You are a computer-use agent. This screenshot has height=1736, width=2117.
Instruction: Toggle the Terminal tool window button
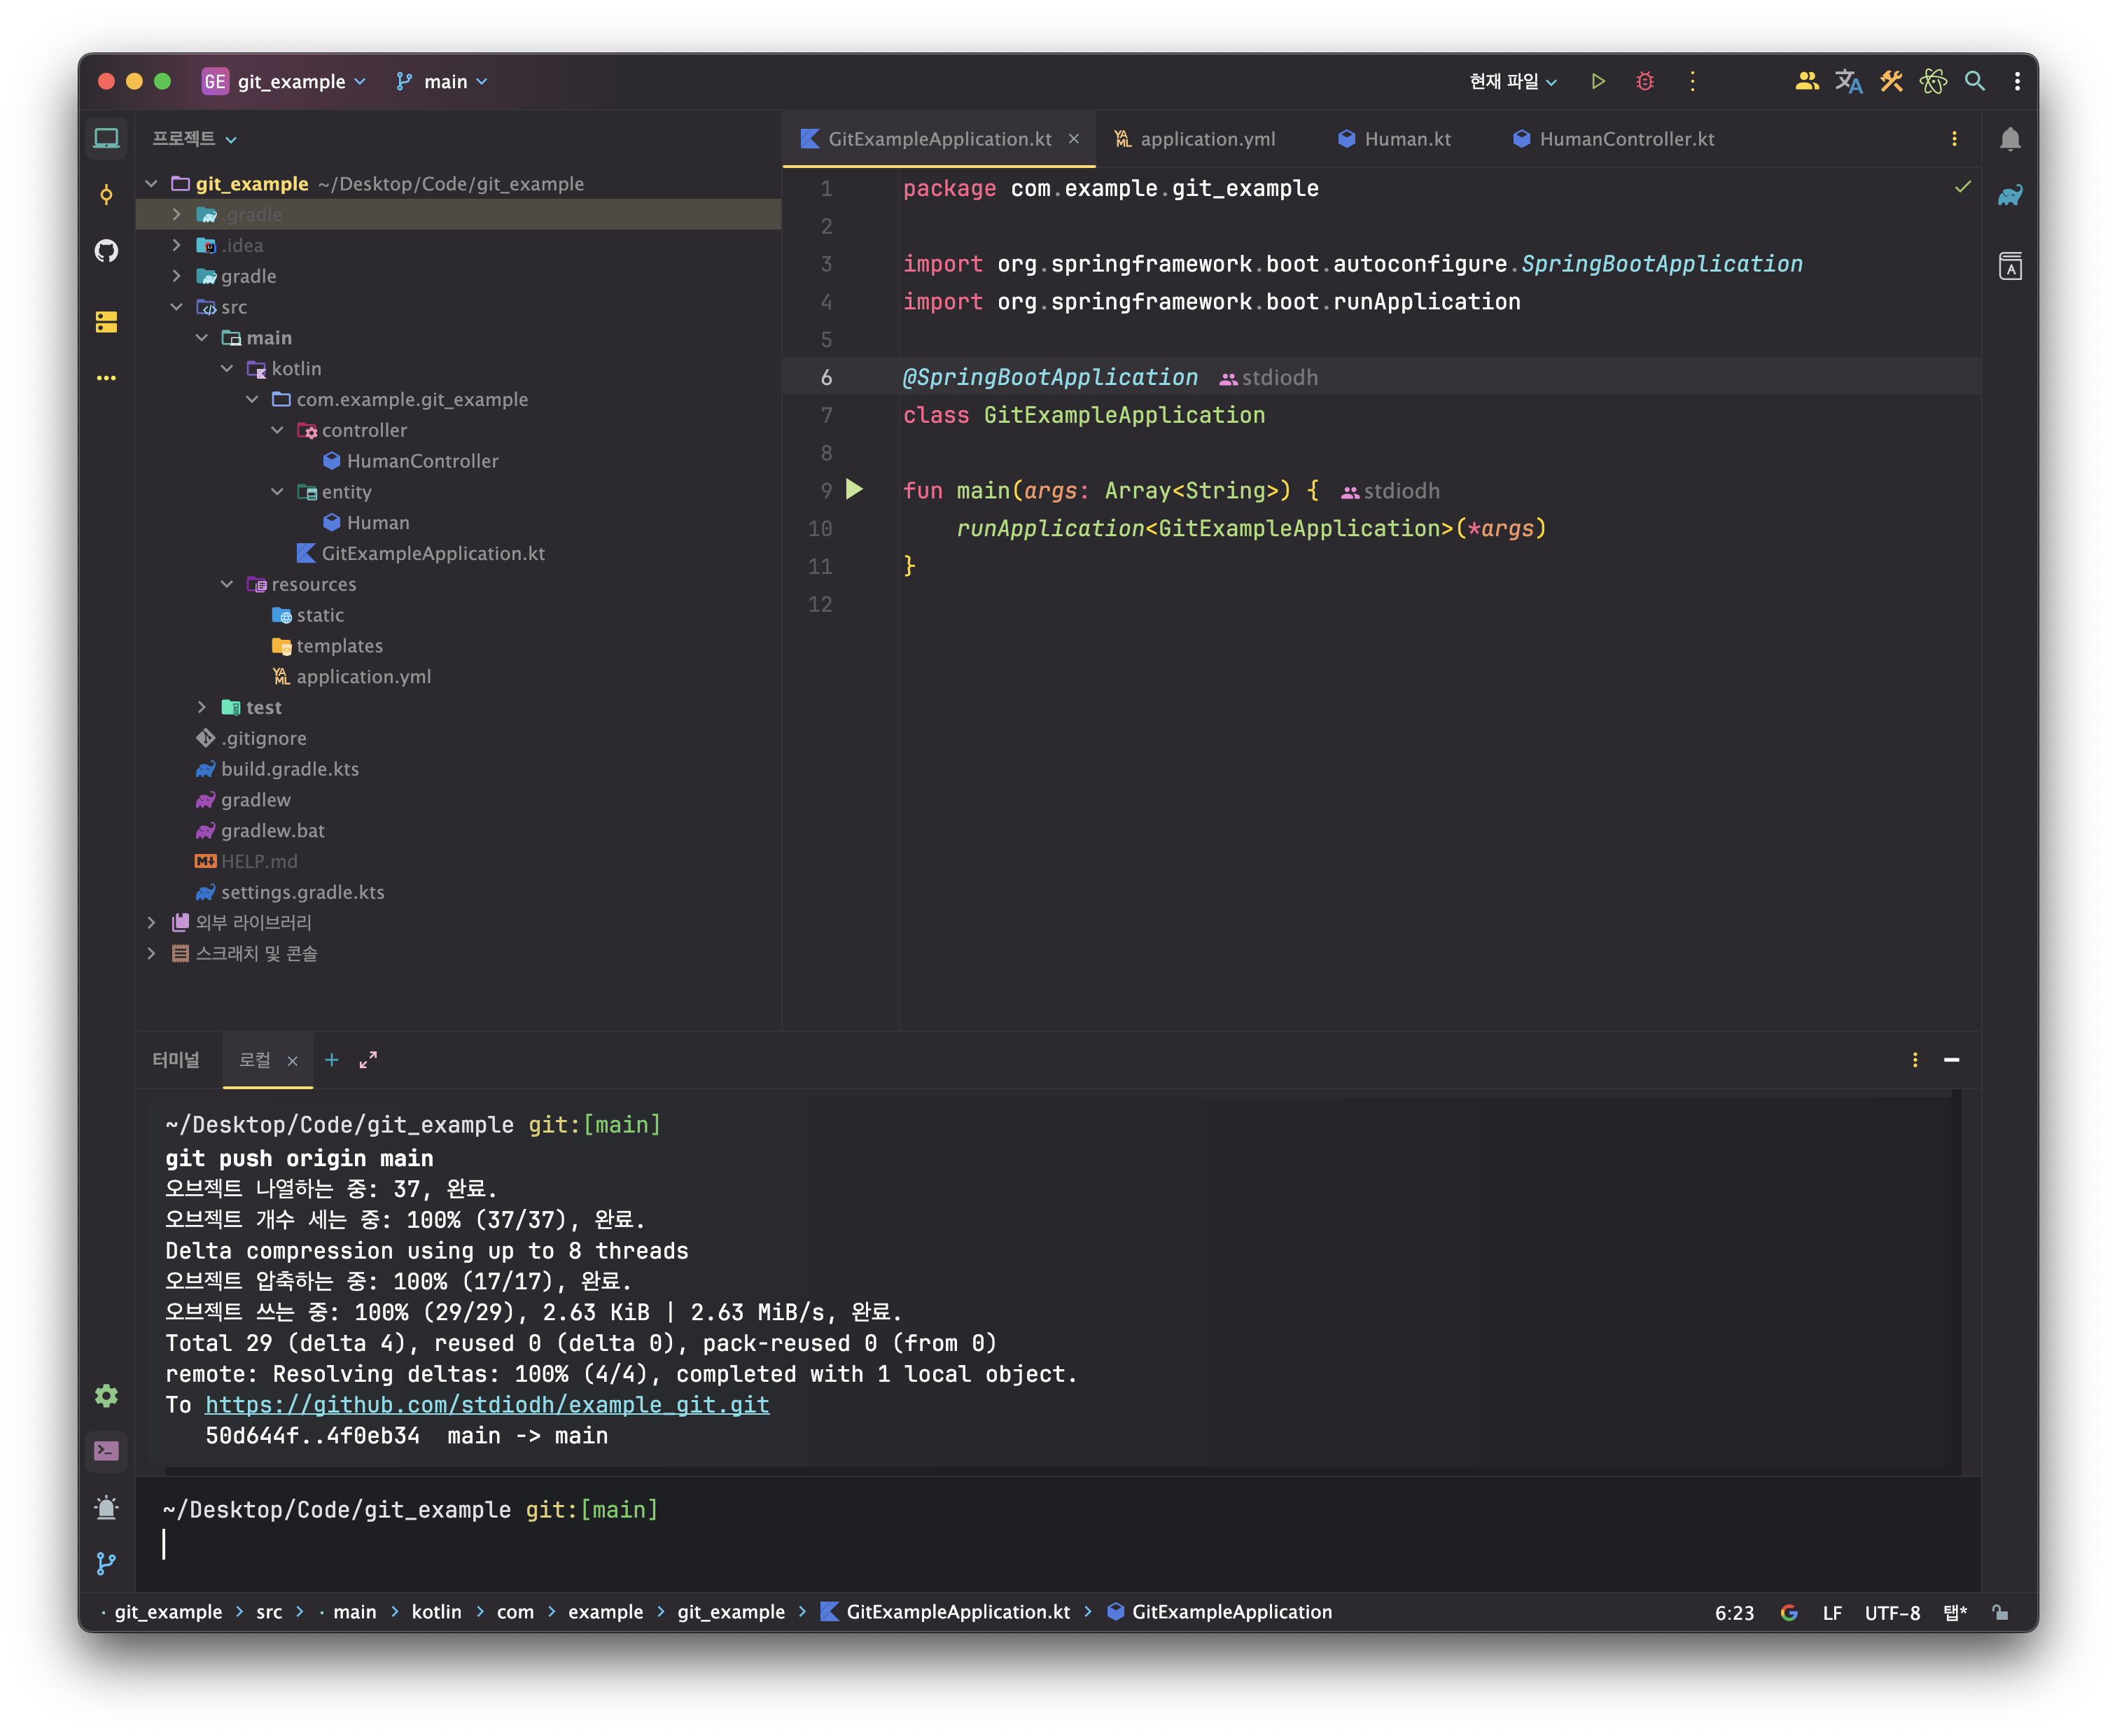click(x=106, y=1450)
